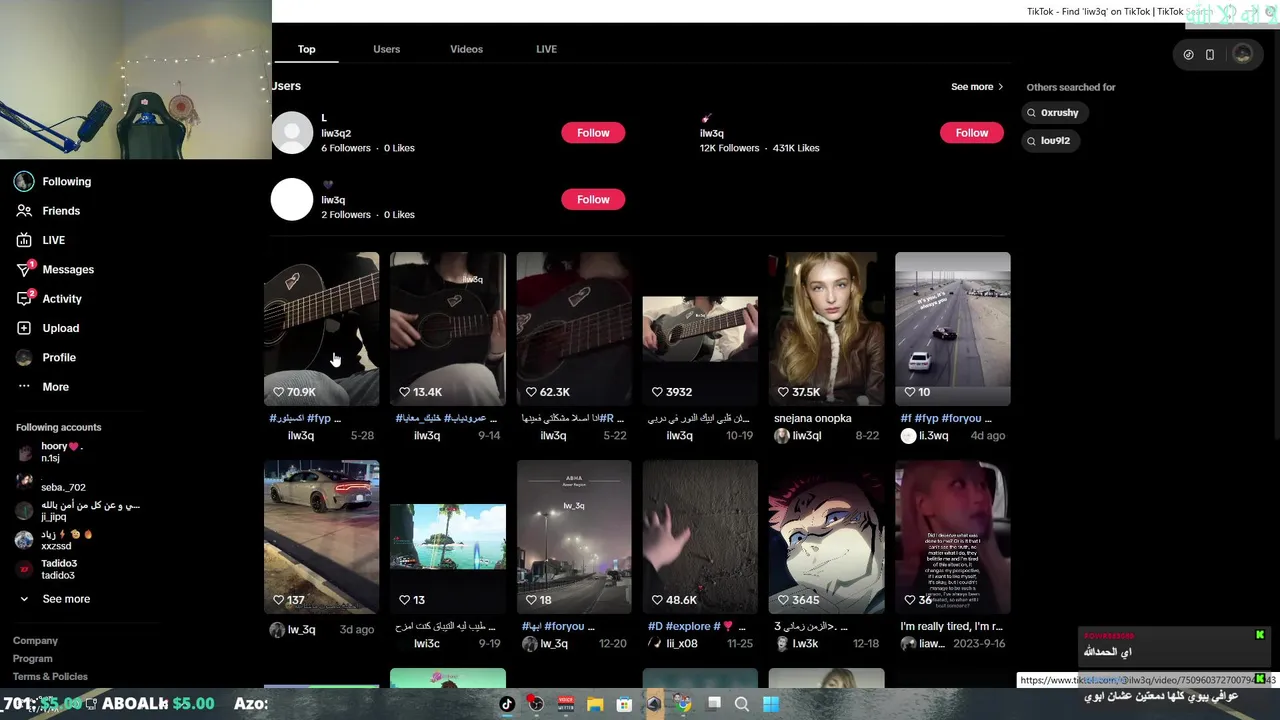Open Google Chrome from taskbar
The image size is (1280, 720).
point(683,704)
